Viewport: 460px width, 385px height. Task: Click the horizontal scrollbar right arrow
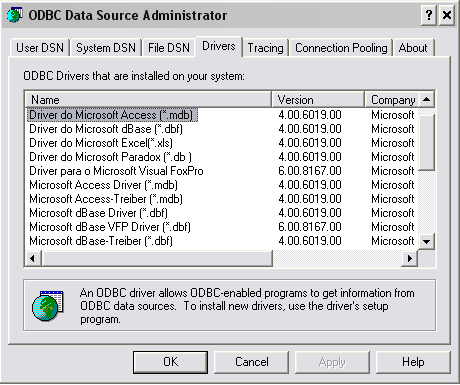(410, 258)
